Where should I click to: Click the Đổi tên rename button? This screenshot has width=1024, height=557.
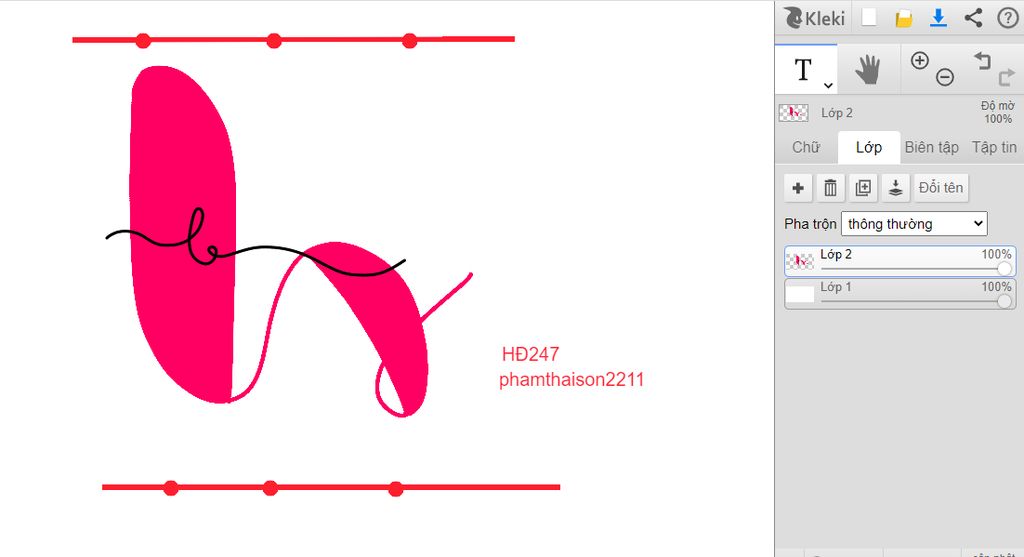(x=940, y=188)
